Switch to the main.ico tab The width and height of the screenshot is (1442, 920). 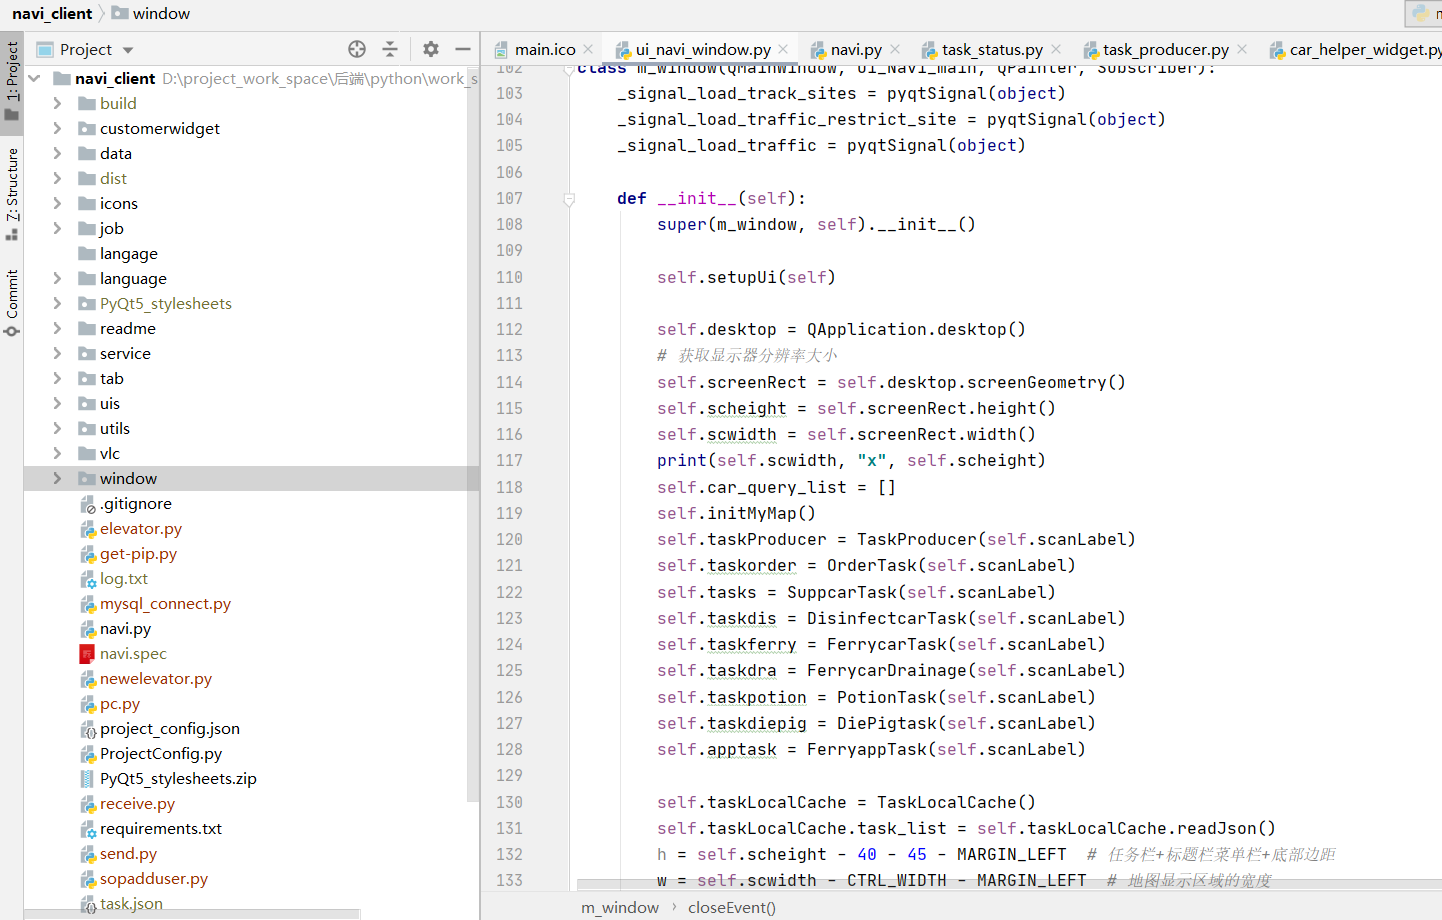tap(545, 49)
